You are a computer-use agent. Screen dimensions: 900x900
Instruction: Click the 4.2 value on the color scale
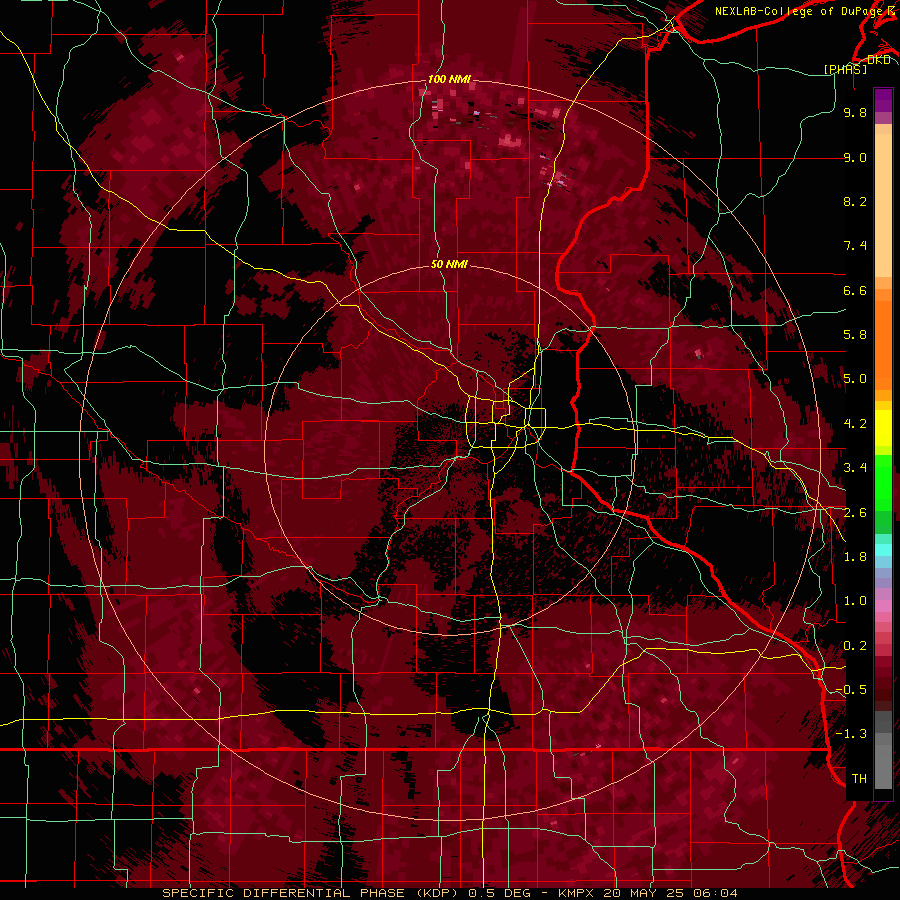pos(855,424)
